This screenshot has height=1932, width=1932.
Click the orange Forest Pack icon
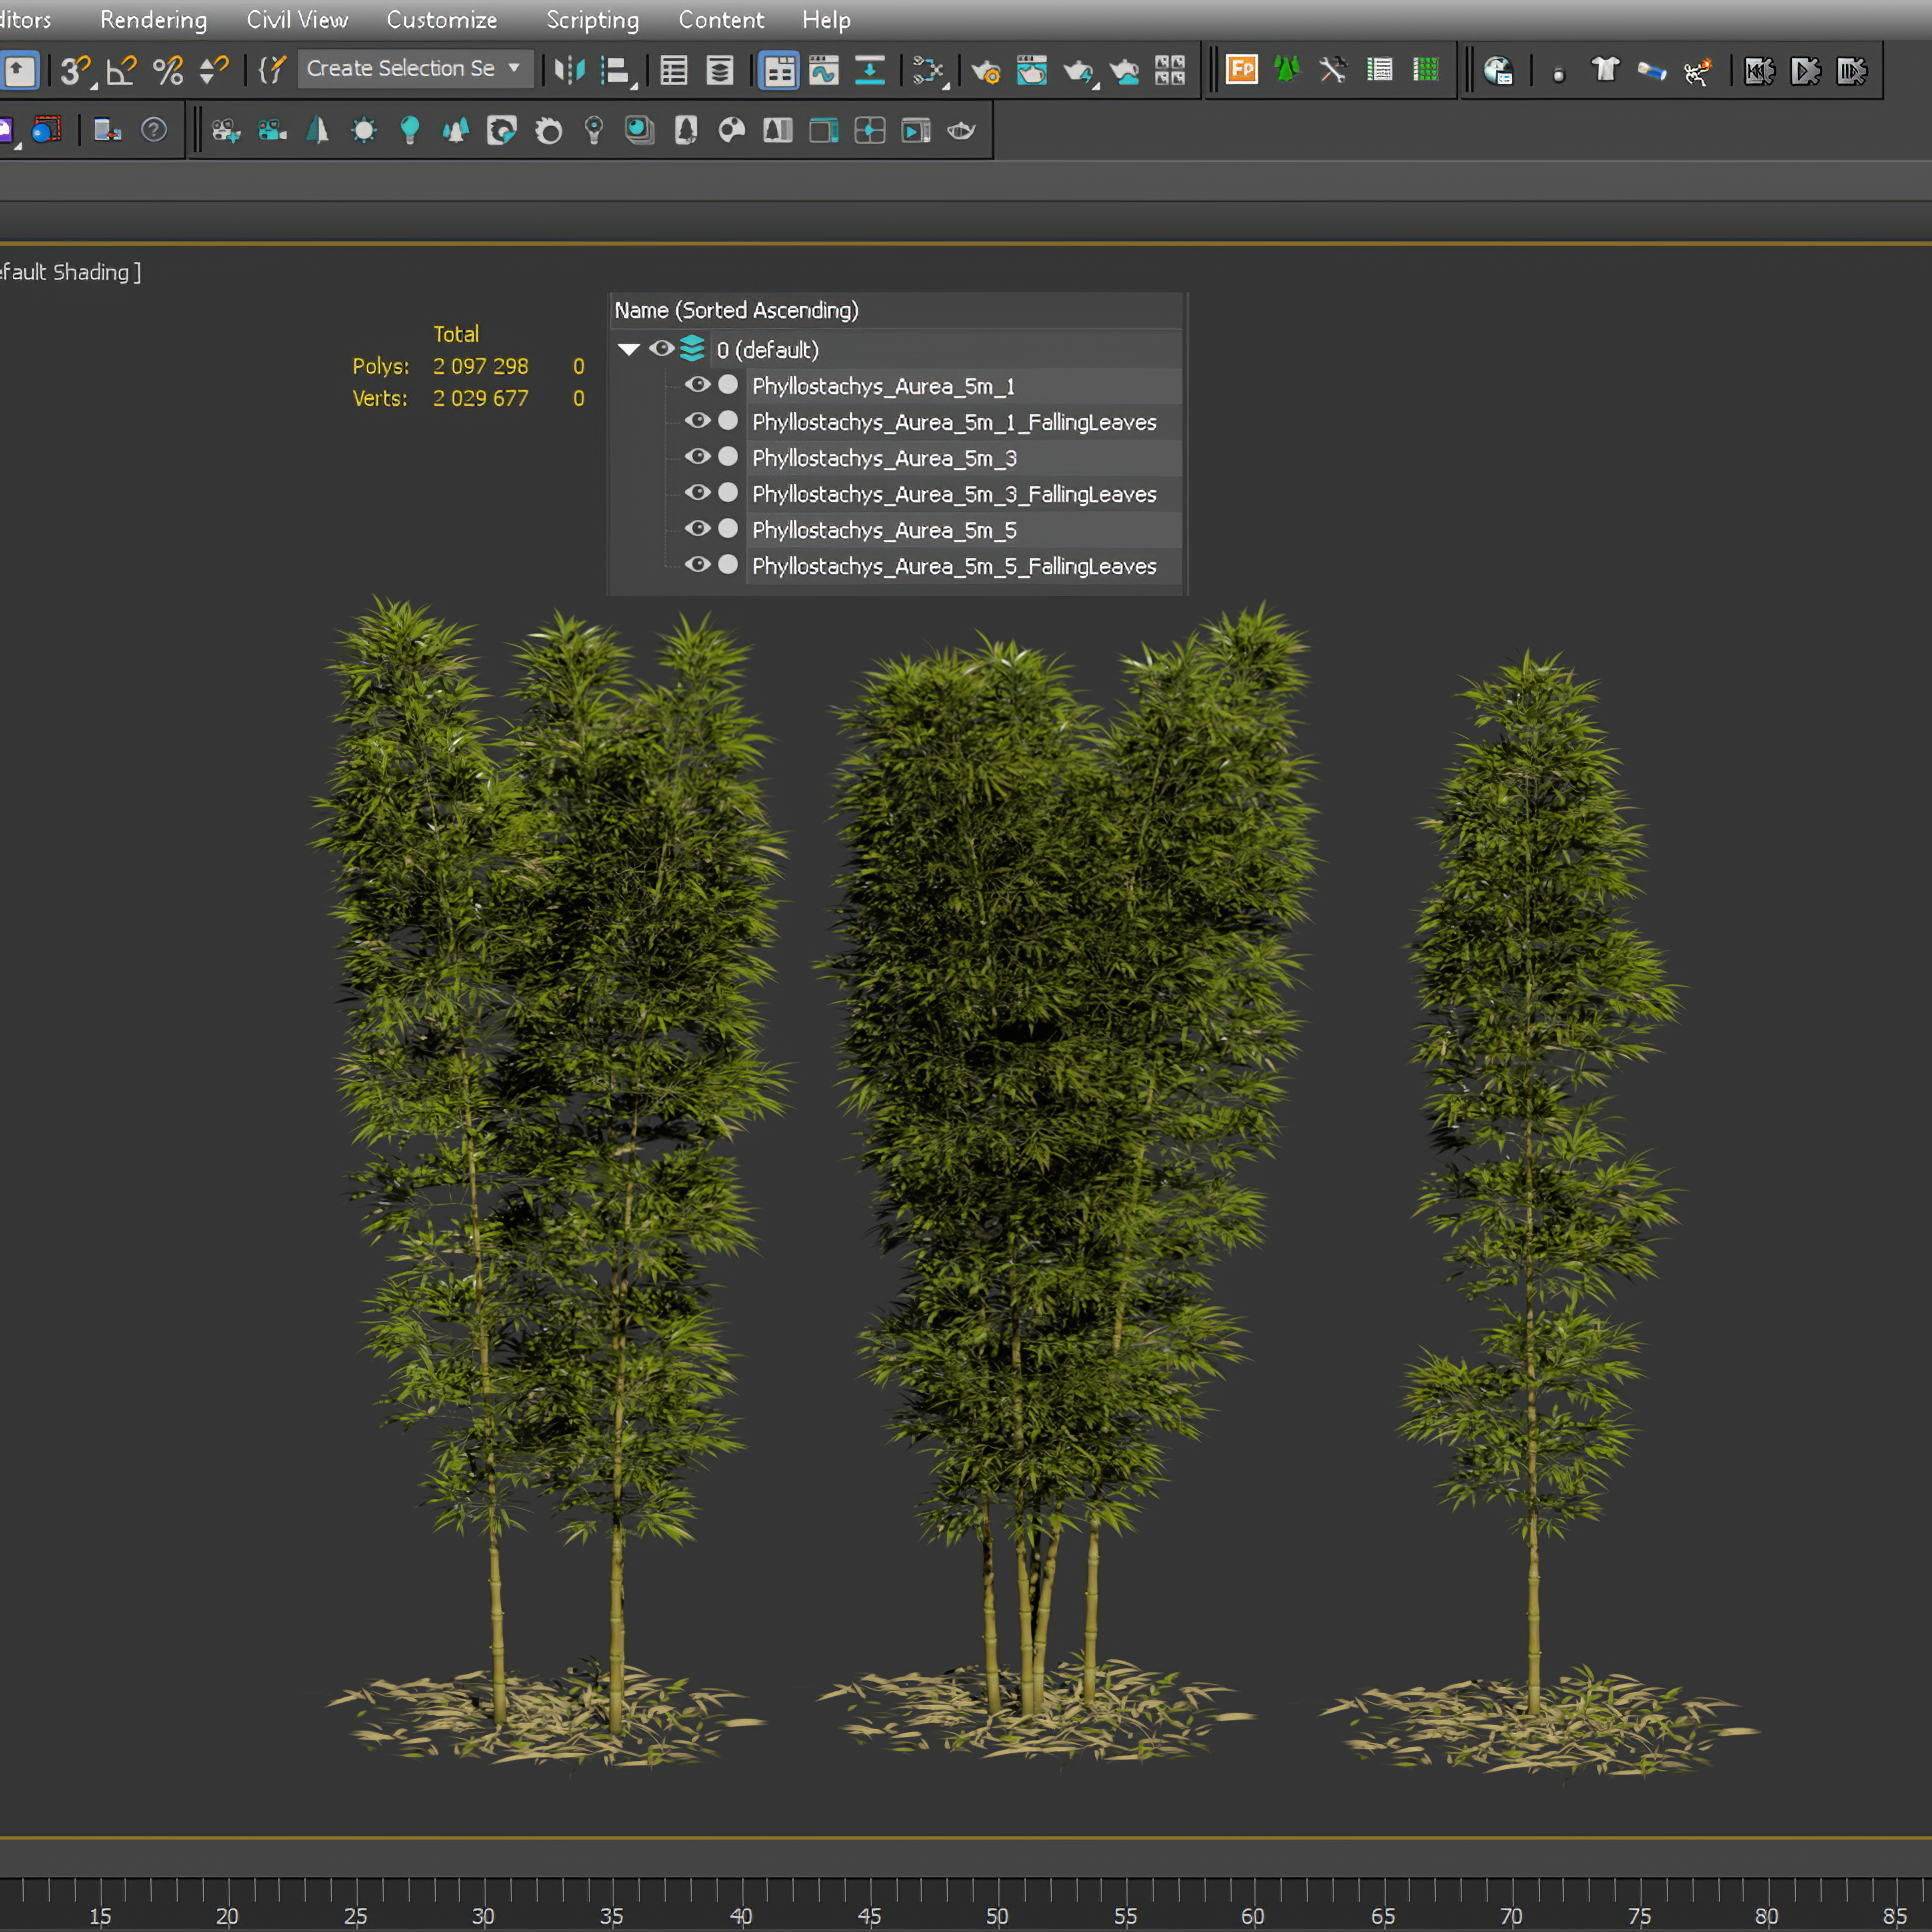pyautogui.click(x=1242, y=69)
